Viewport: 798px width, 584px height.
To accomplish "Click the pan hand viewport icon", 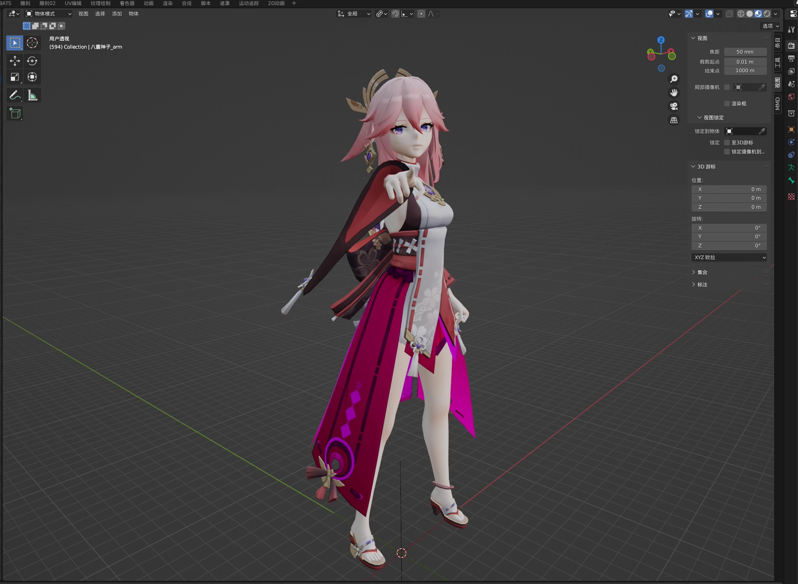I will pos(674,93).
